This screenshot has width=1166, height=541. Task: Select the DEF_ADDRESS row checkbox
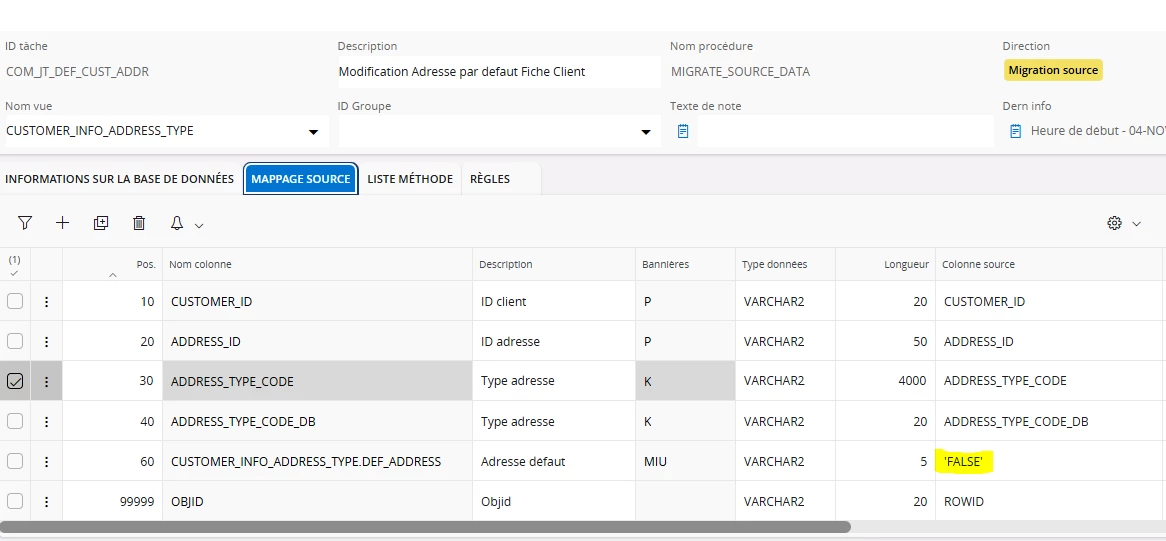(15, 461)
